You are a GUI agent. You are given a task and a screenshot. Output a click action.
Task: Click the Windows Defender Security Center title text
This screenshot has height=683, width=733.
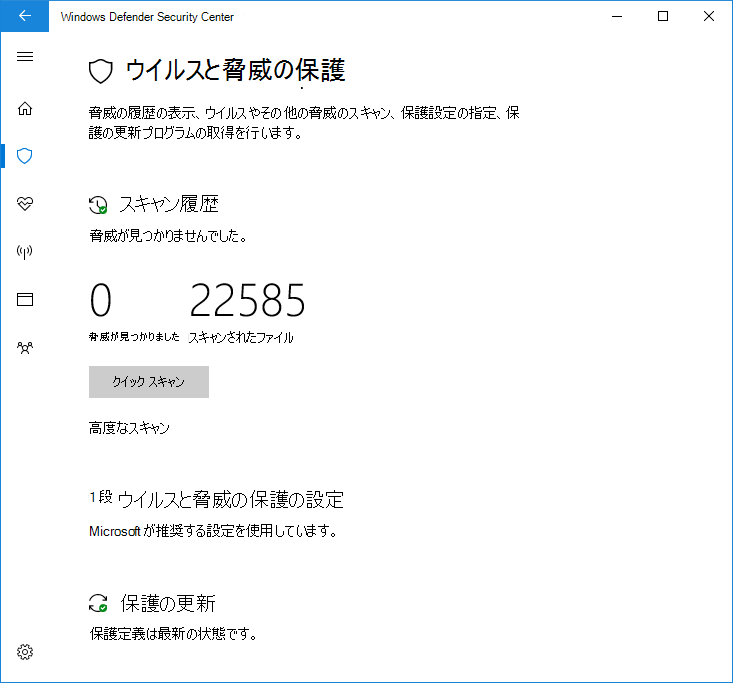(147, 17)
